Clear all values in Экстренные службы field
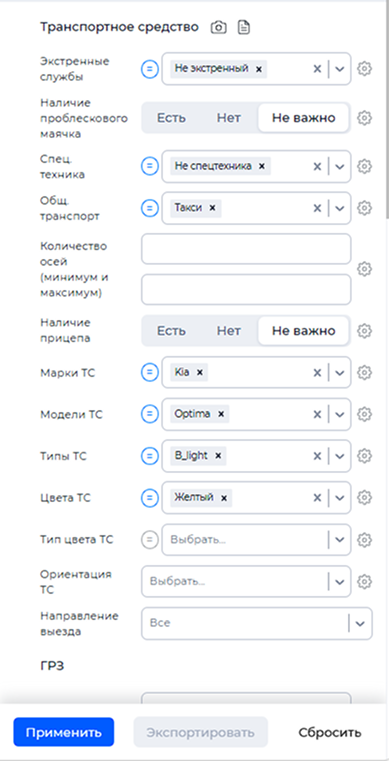 [317, 69]
